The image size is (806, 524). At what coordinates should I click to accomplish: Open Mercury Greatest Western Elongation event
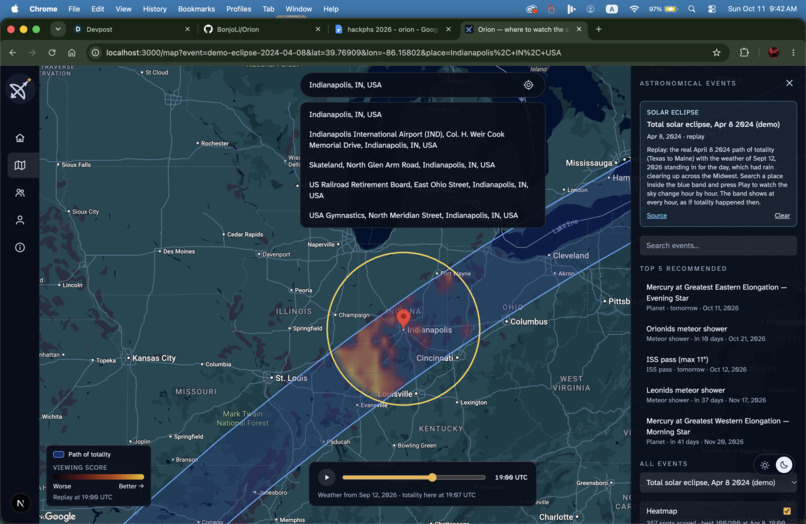coord(718,431)
